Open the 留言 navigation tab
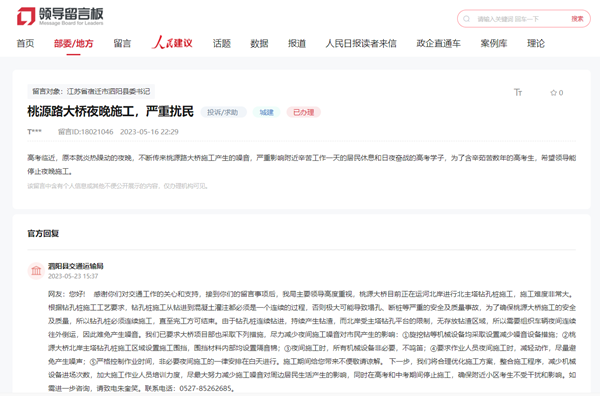This screenshot has height=396, width=600. 122,43
